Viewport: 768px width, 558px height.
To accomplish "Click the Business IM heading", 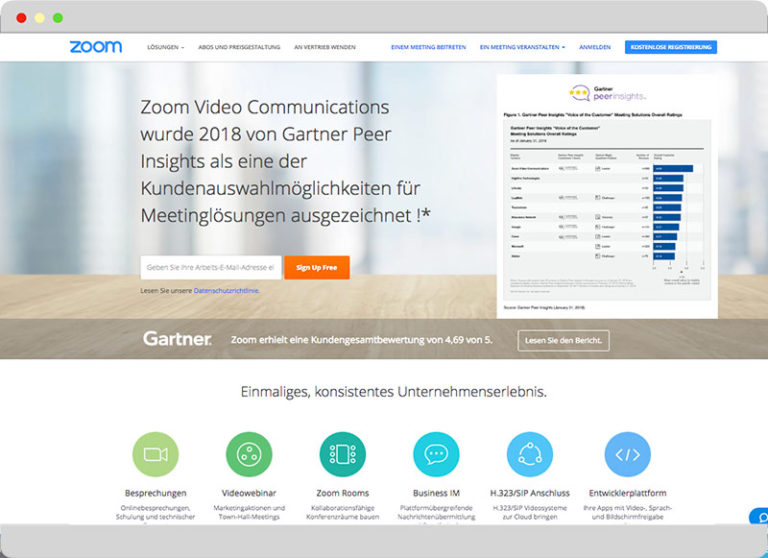I will (436, 493).
